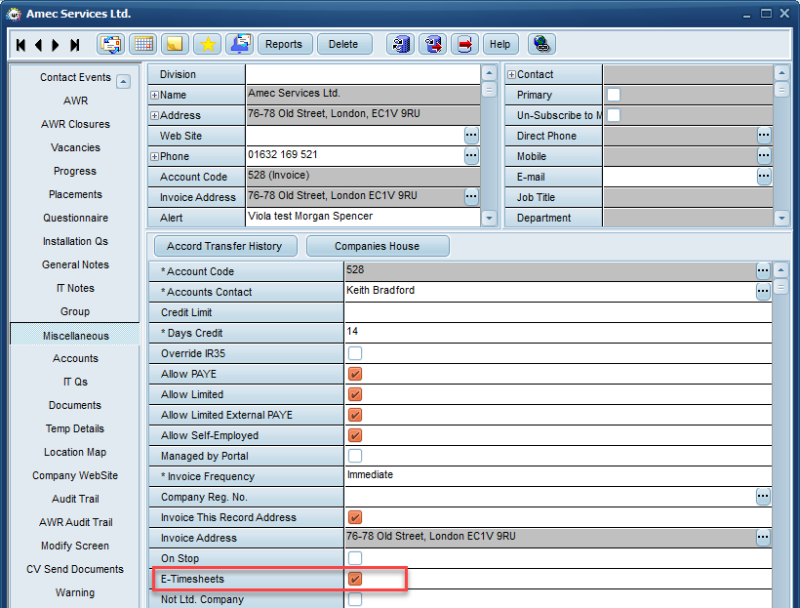The image size is (800, 608).
Task: Click ellipsis button in Phone row
Action: (x=471, y=156)
